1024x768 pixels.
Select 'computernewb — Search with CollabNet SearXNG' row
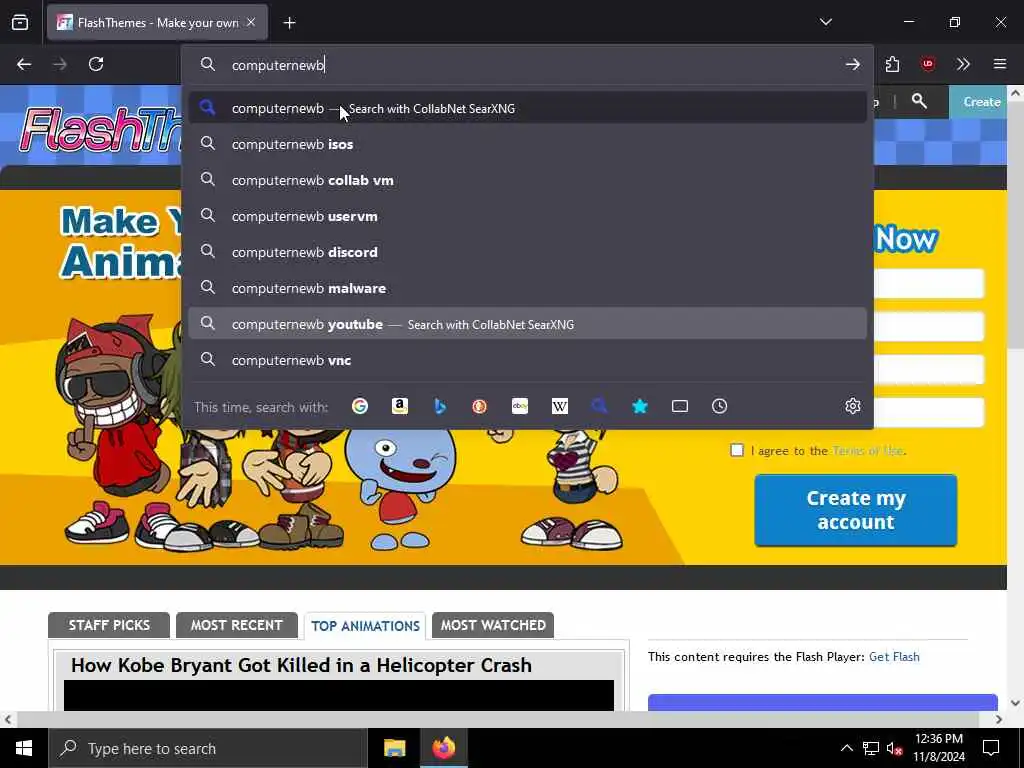pos(528,108)
